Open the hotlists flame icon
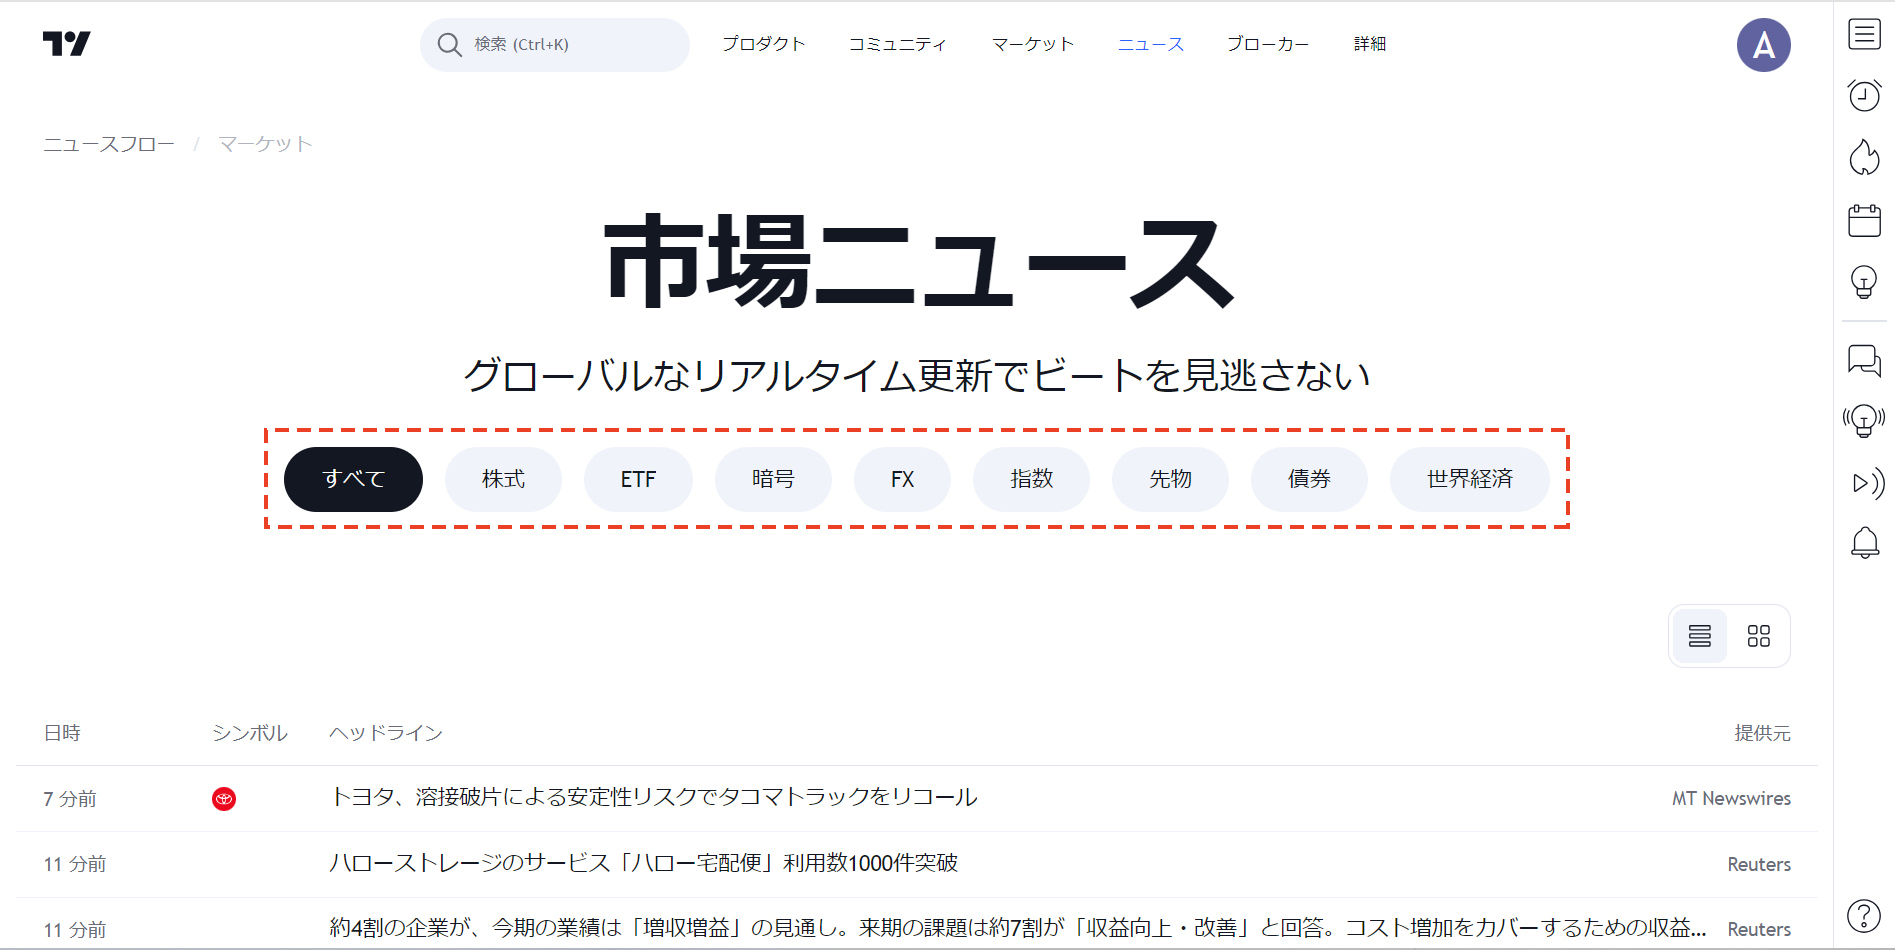This screenshot has width=1895, height=950. pyautogui.click(x=1864, y=157)
